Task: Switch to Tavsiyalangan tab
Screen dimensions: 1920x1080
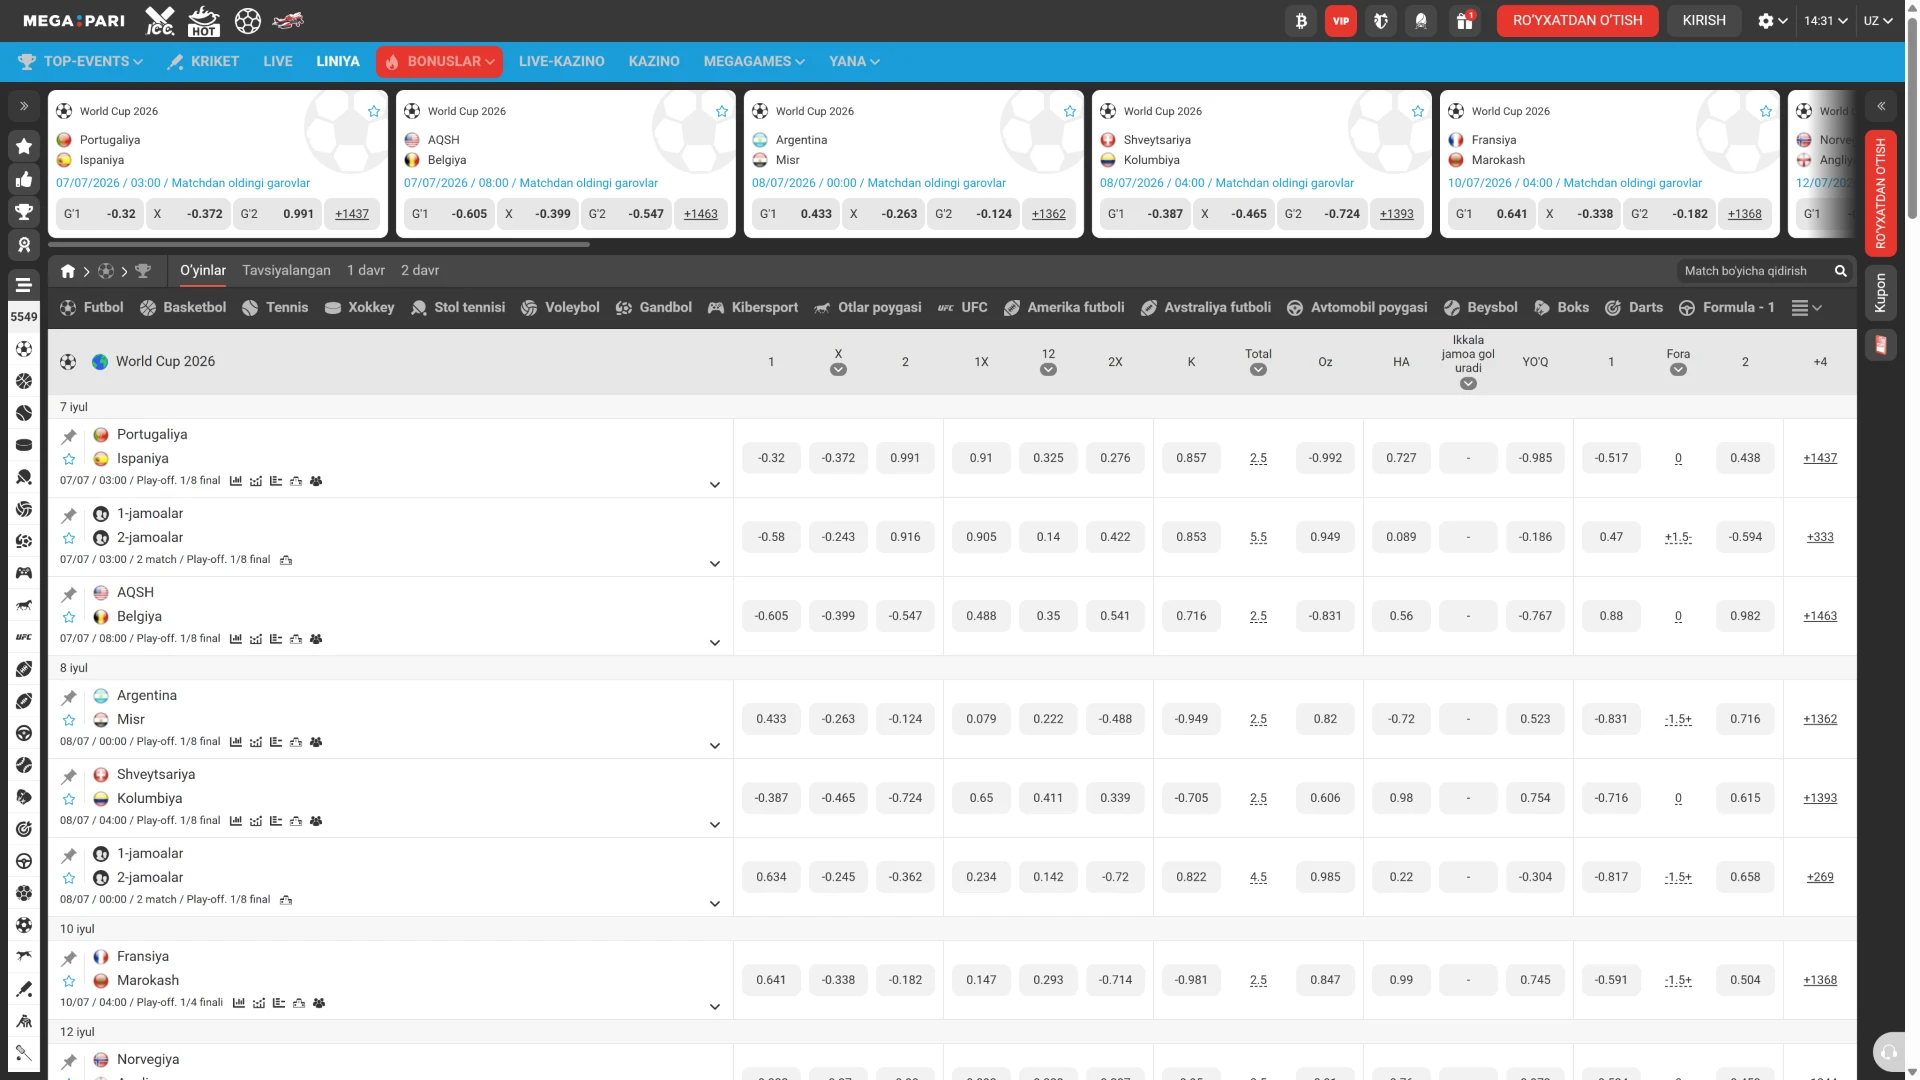Action: tap(286, 271)
